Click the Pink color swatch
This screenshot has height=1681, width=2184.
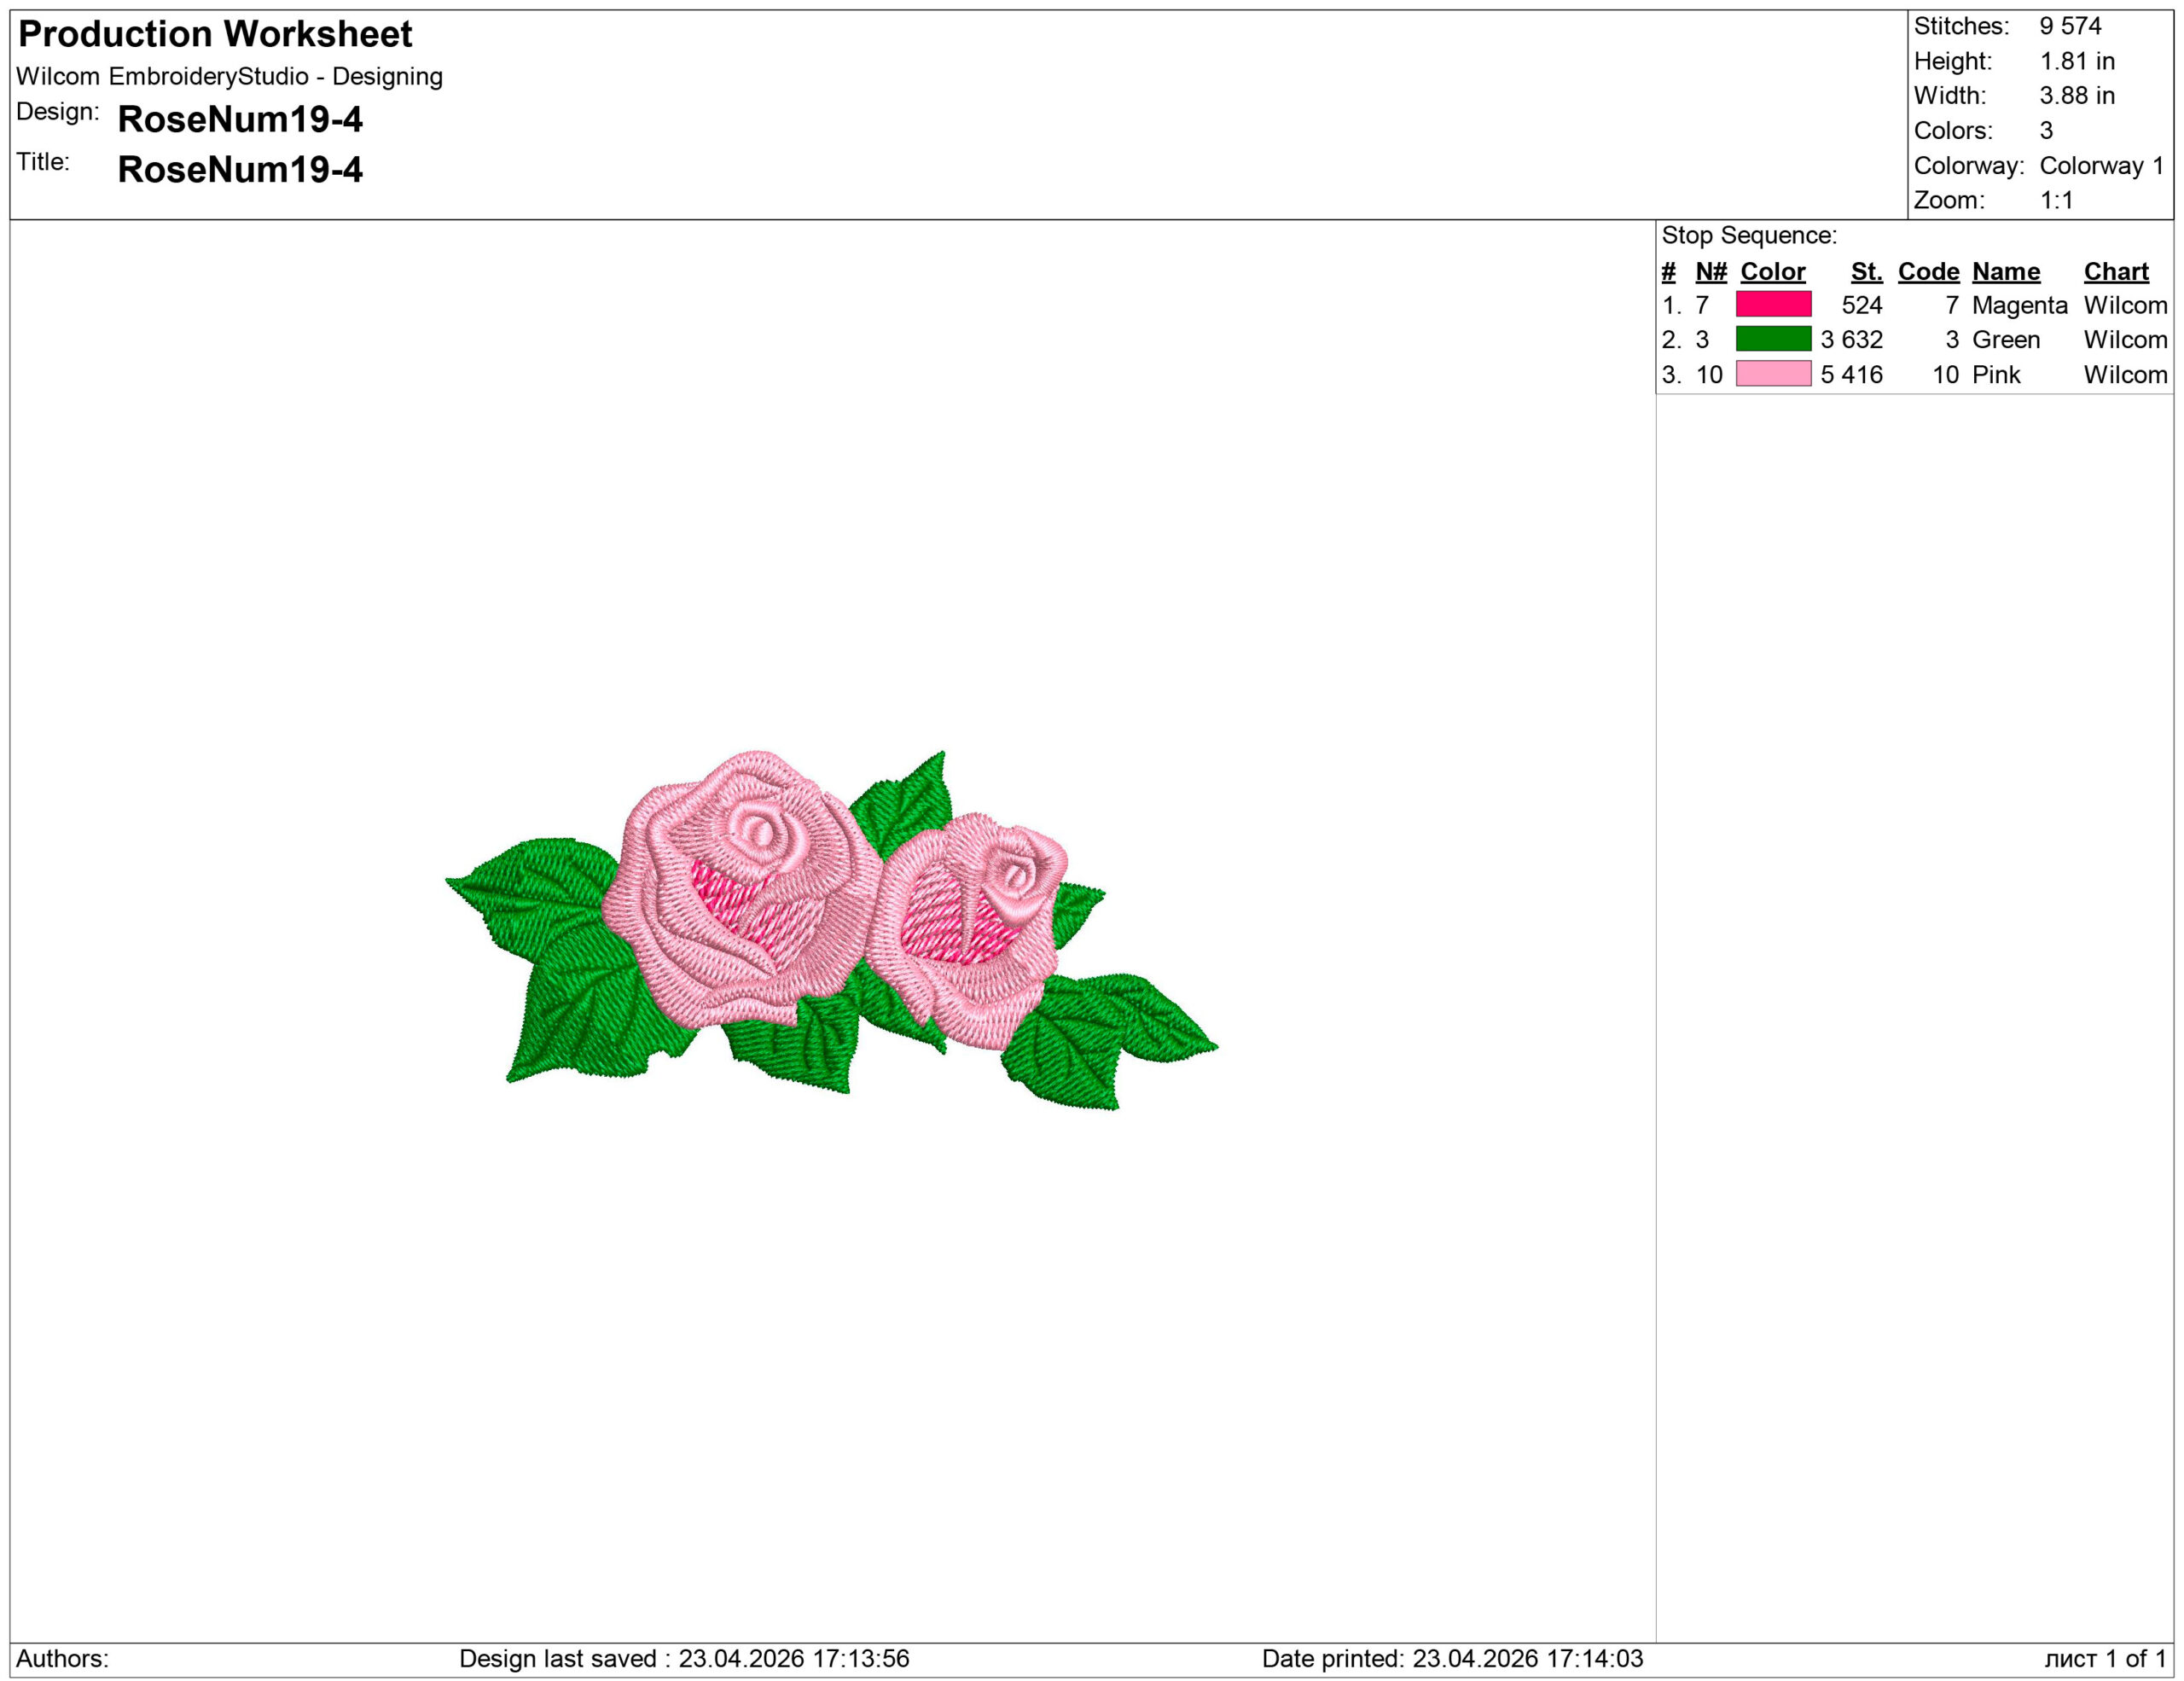(1773, 374)
